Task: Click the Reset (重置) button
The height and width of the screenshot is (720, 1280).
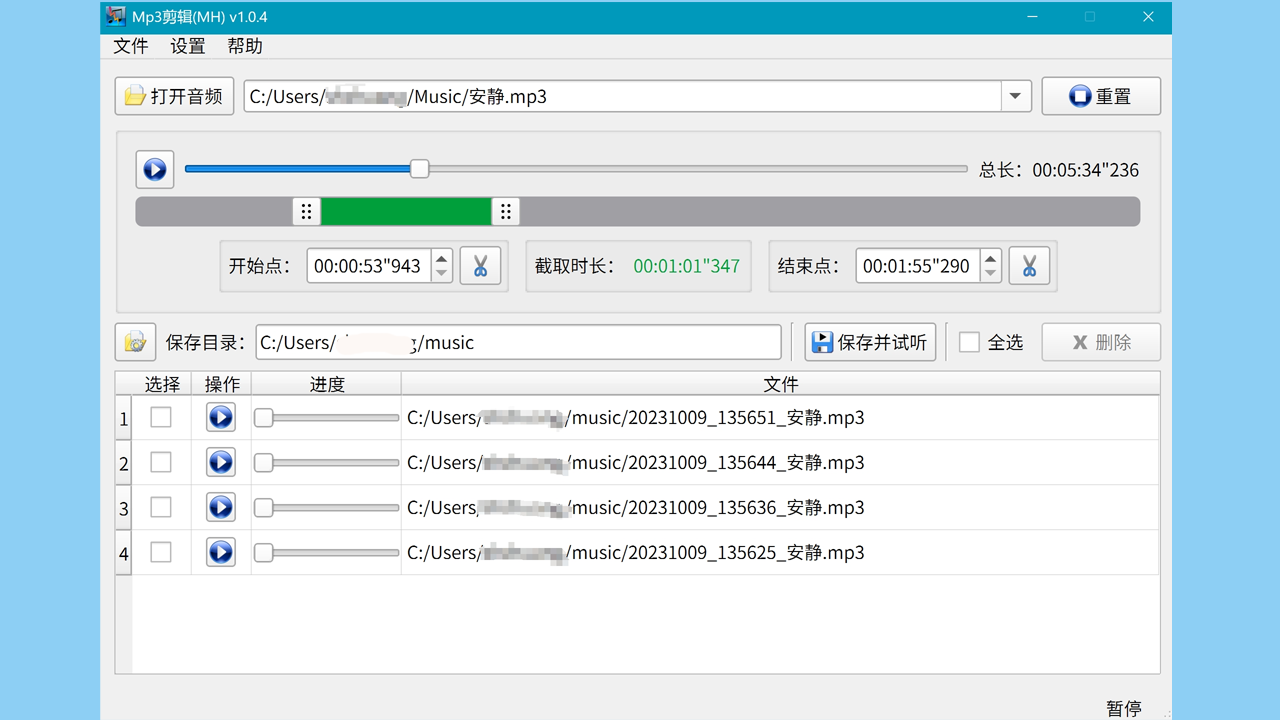Action: point(1101,97)
